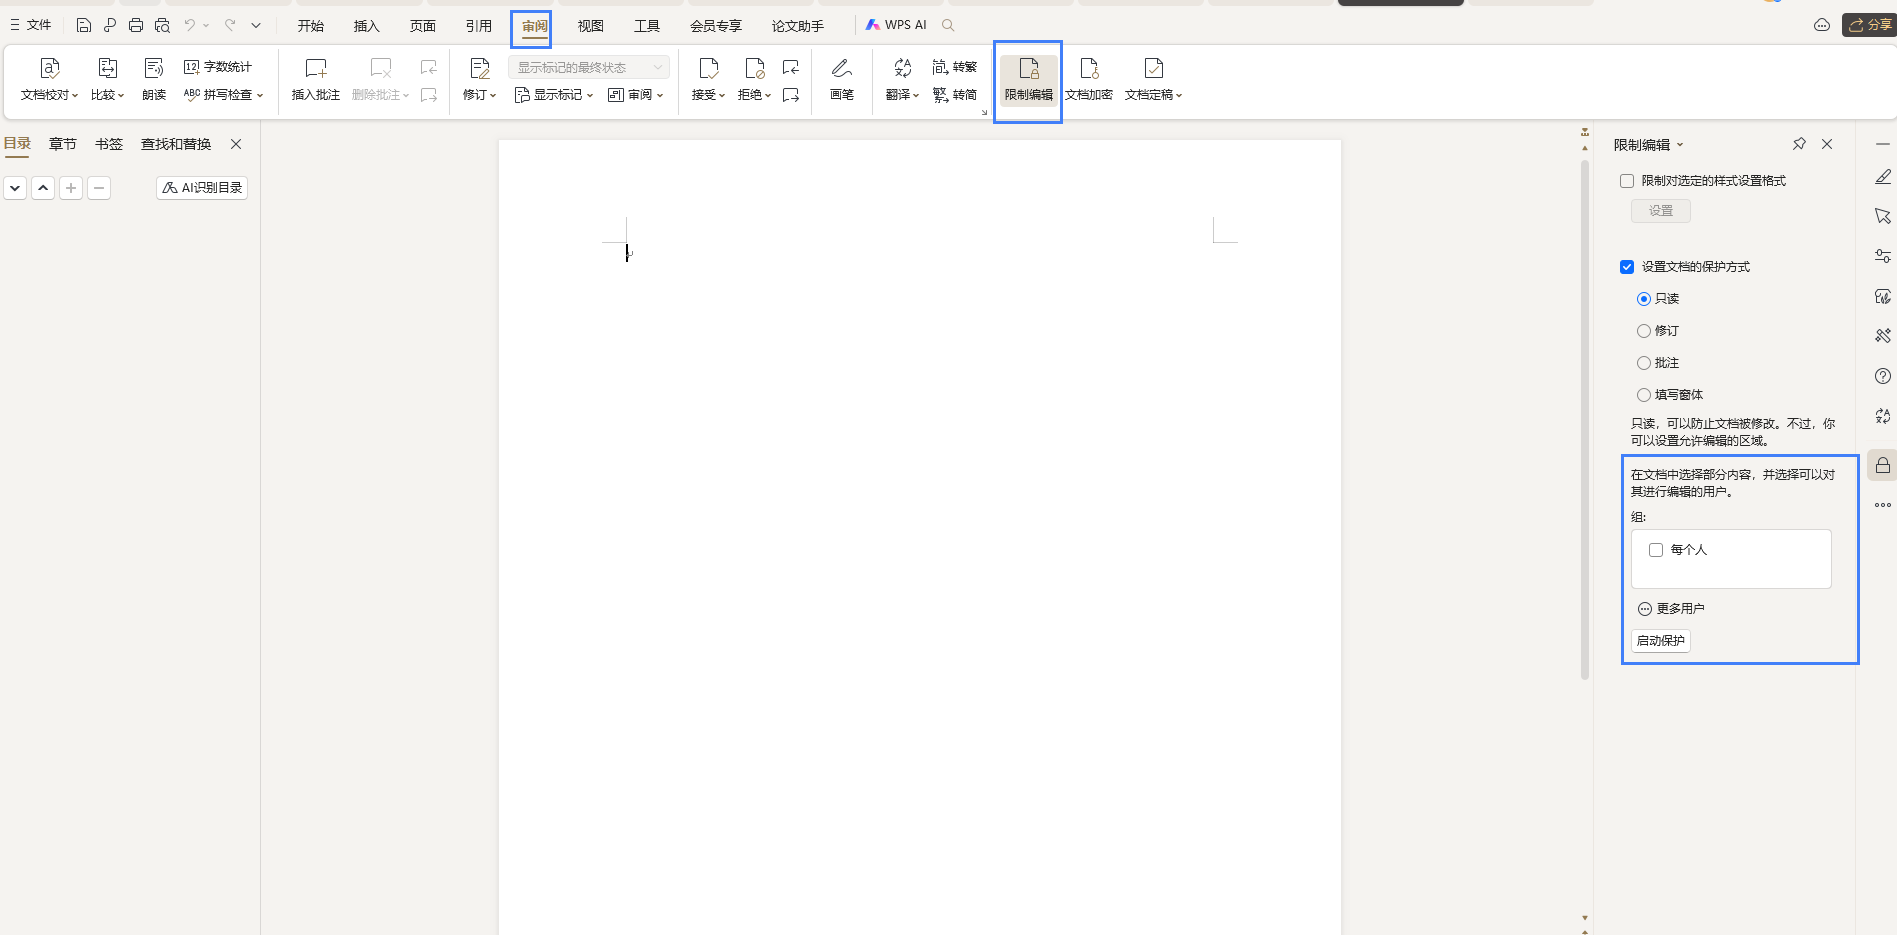Convert text with 转简

tap(955, 95)
